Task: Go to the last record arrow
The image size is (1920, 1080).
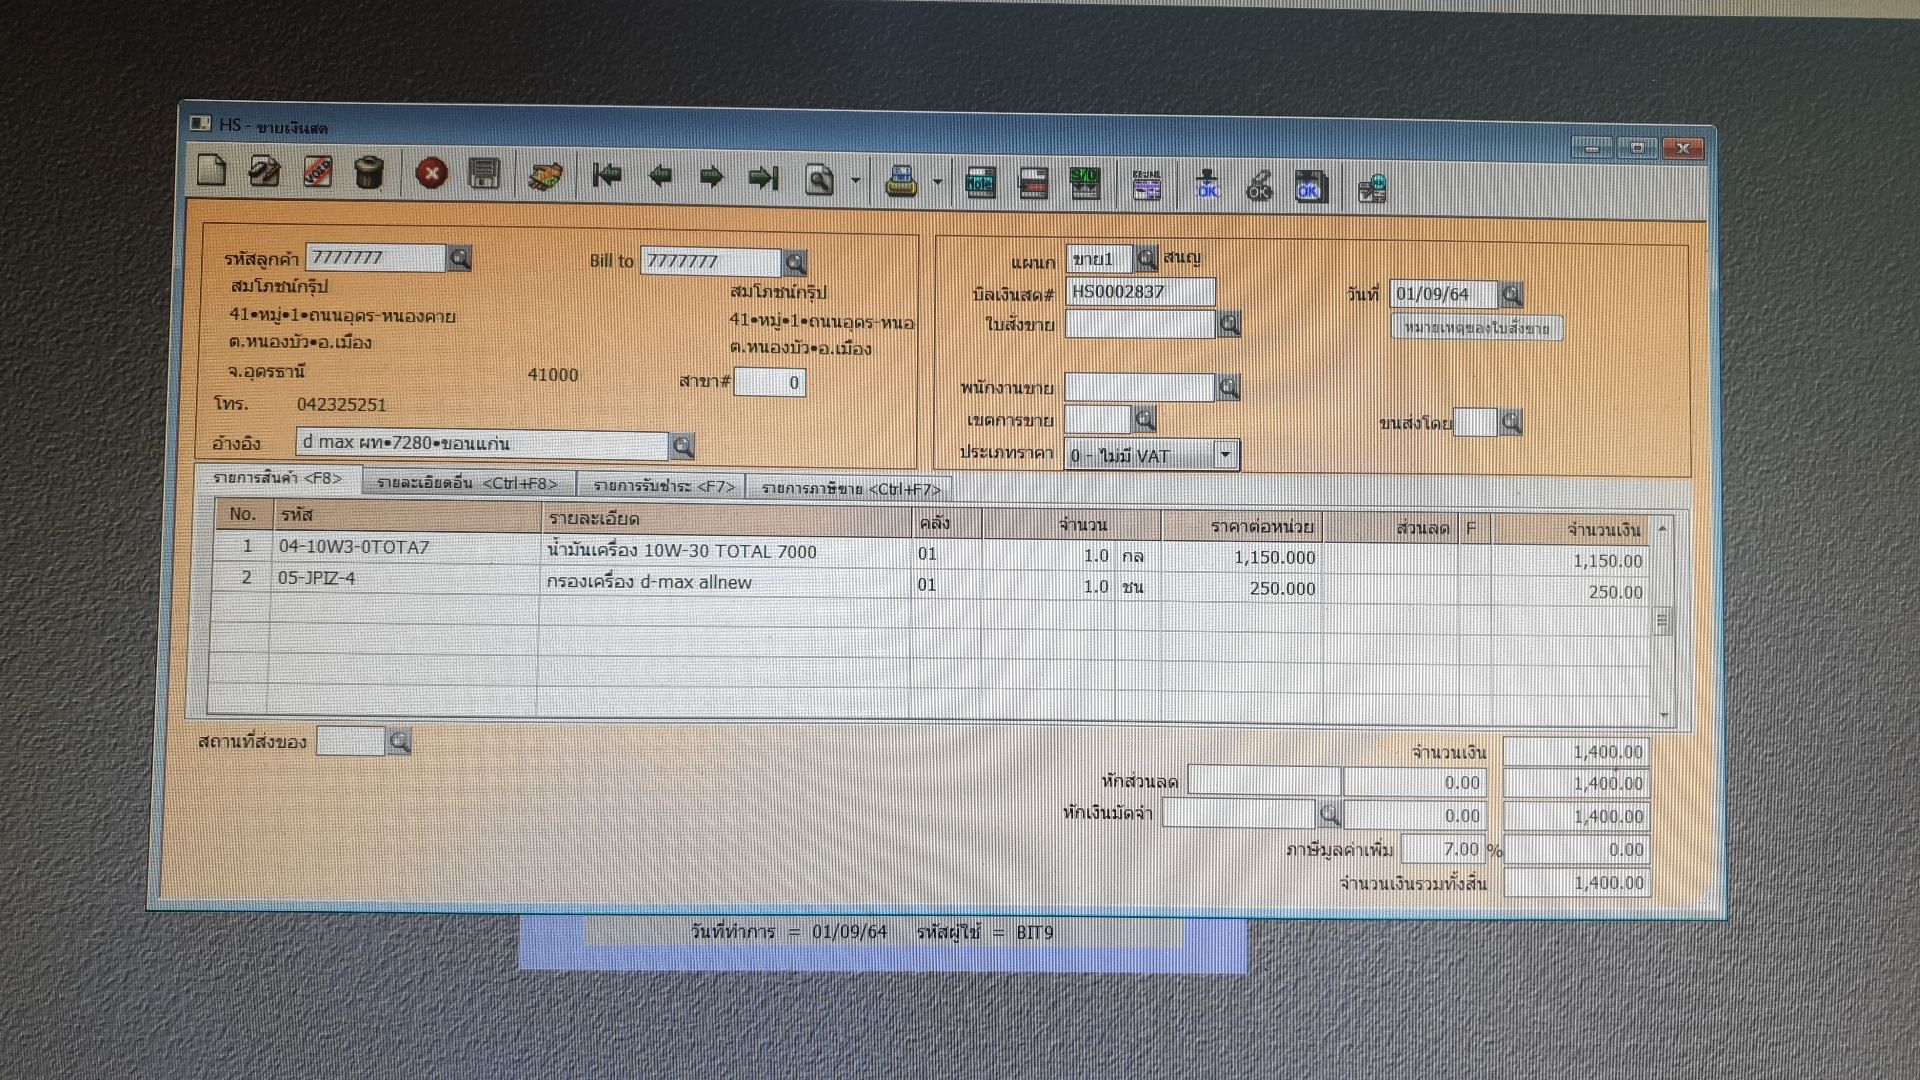Action: coord(764,179)
